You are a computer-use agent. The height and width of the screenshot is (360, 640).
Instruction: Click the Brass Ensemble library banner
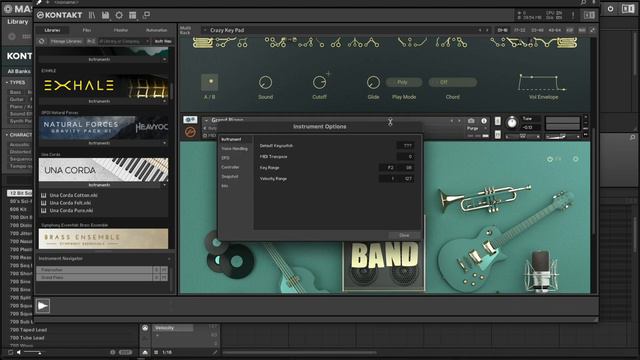tap(103, 239)
